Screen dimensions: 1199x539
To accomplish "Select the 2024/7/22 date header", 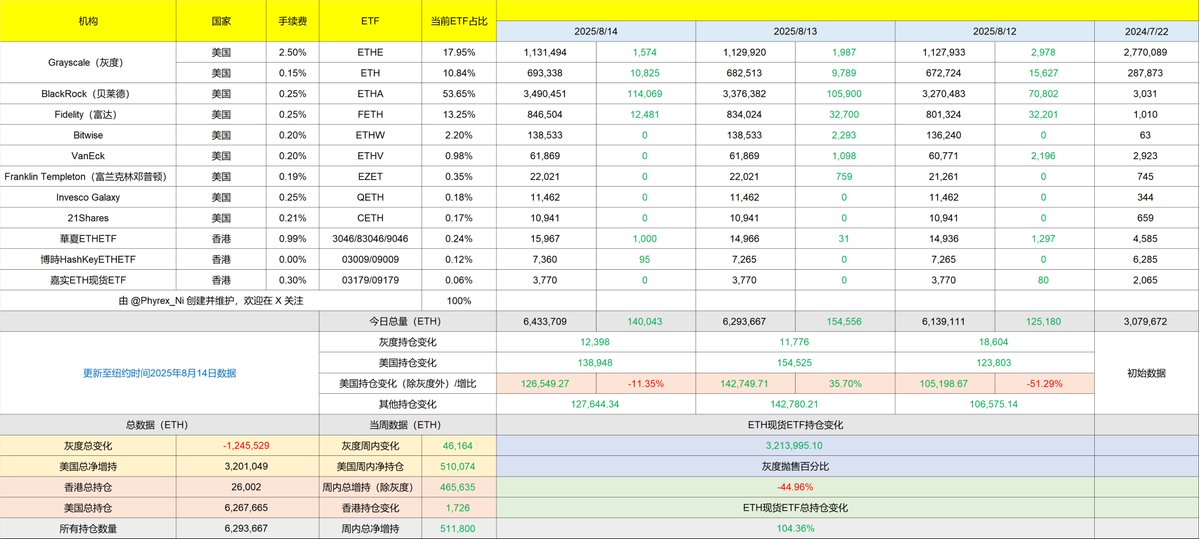I will [1147, 31].
